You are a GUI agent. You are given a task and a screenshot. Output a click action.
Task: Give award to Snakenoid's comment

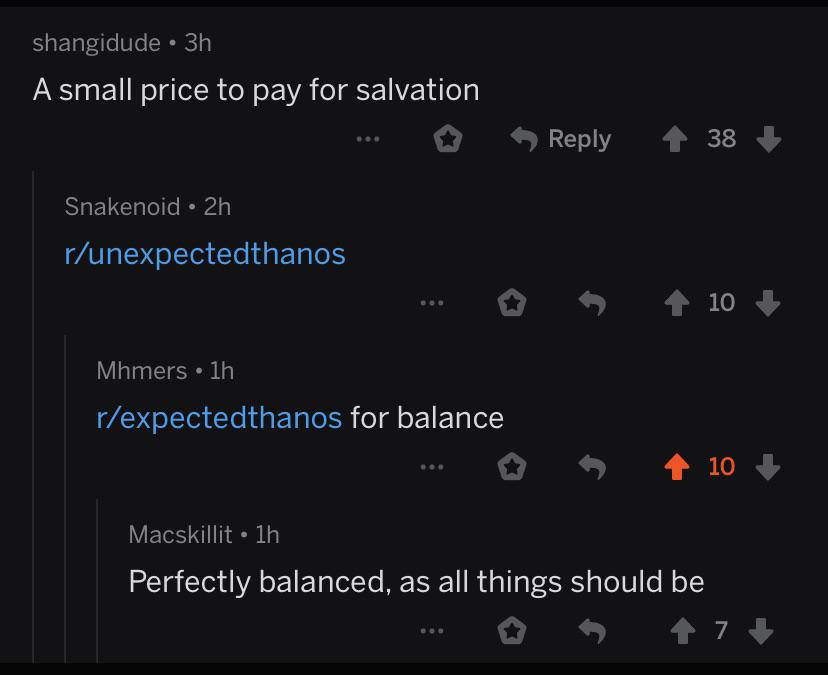tap(512, 302)
